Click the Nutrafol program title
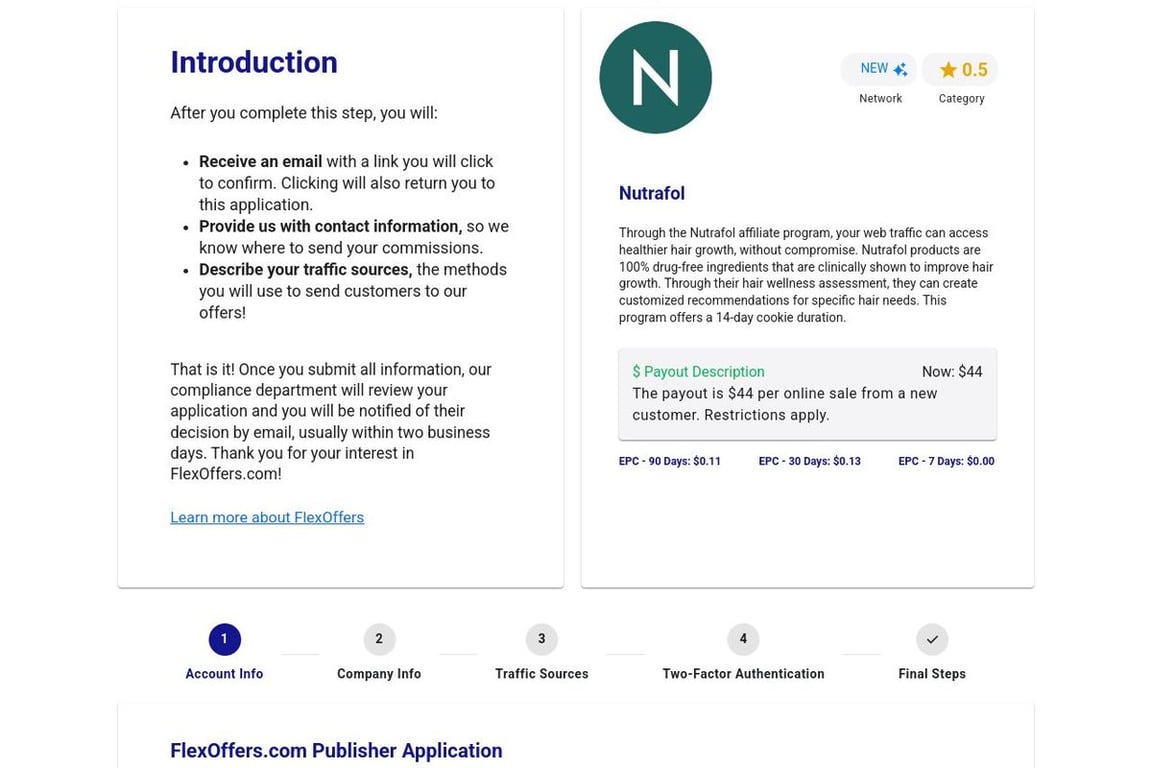The height and width of the screenshot is (768, 1152). [x=652, y=193]
